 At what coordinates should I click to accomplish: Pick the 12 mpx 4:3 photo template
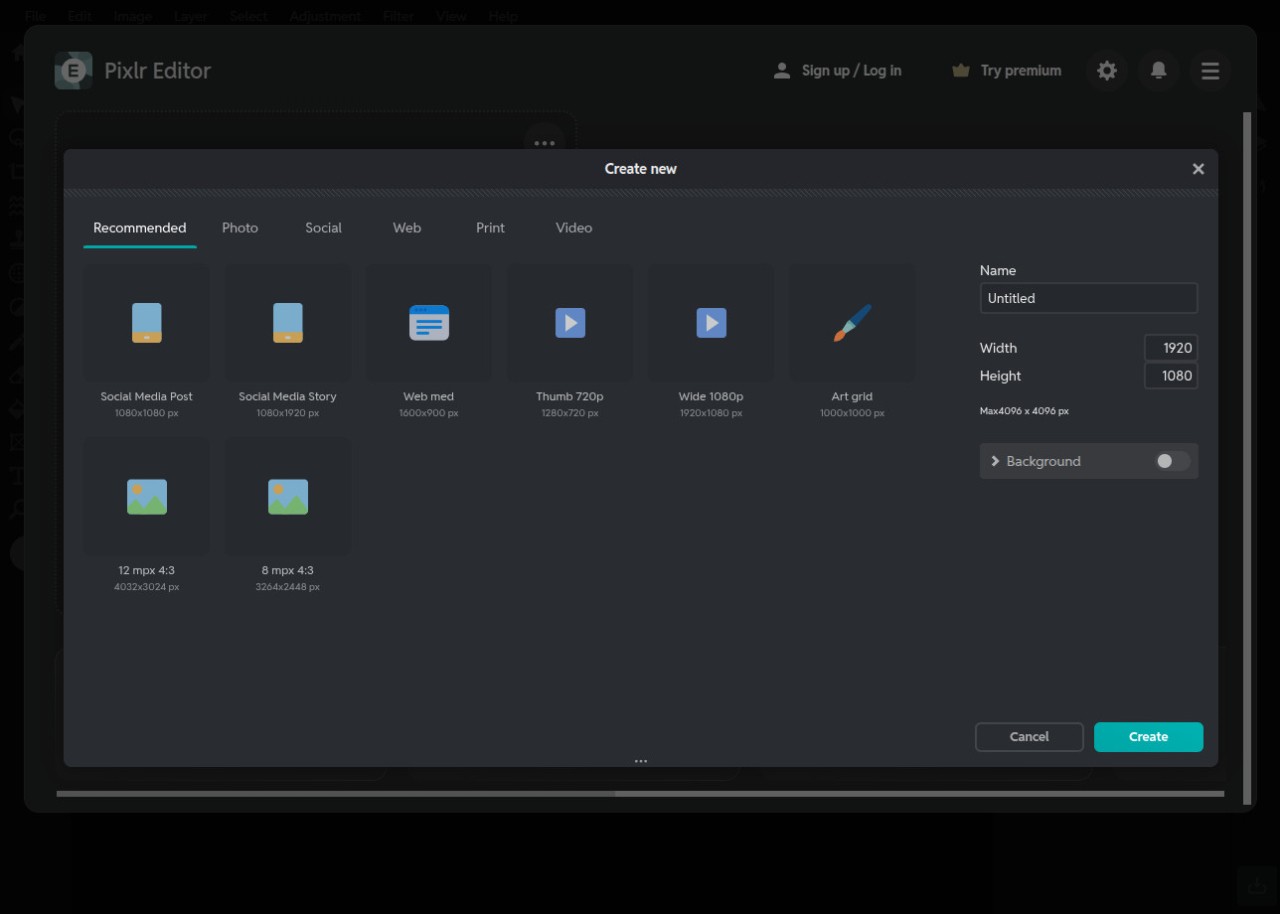(146, 497)
